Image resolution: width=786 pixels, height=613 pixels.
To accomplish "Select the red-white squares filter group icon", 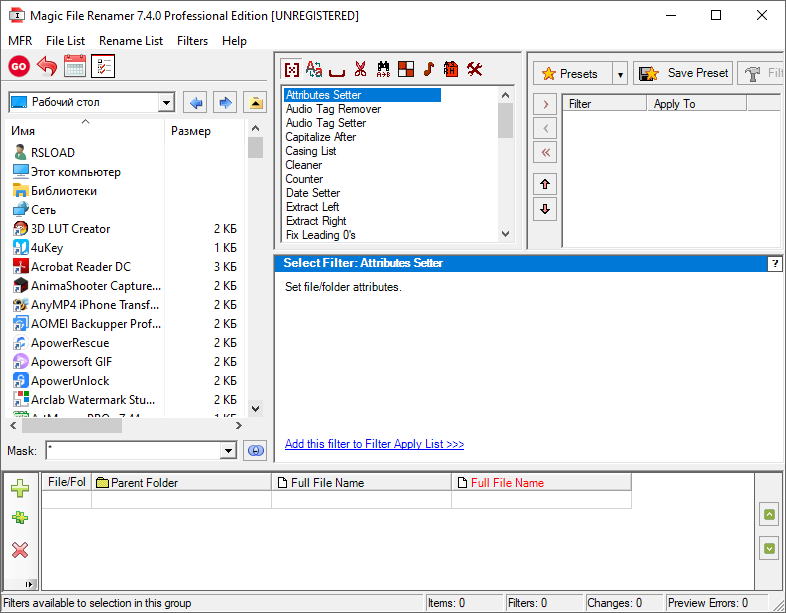I will pos(406,69).
